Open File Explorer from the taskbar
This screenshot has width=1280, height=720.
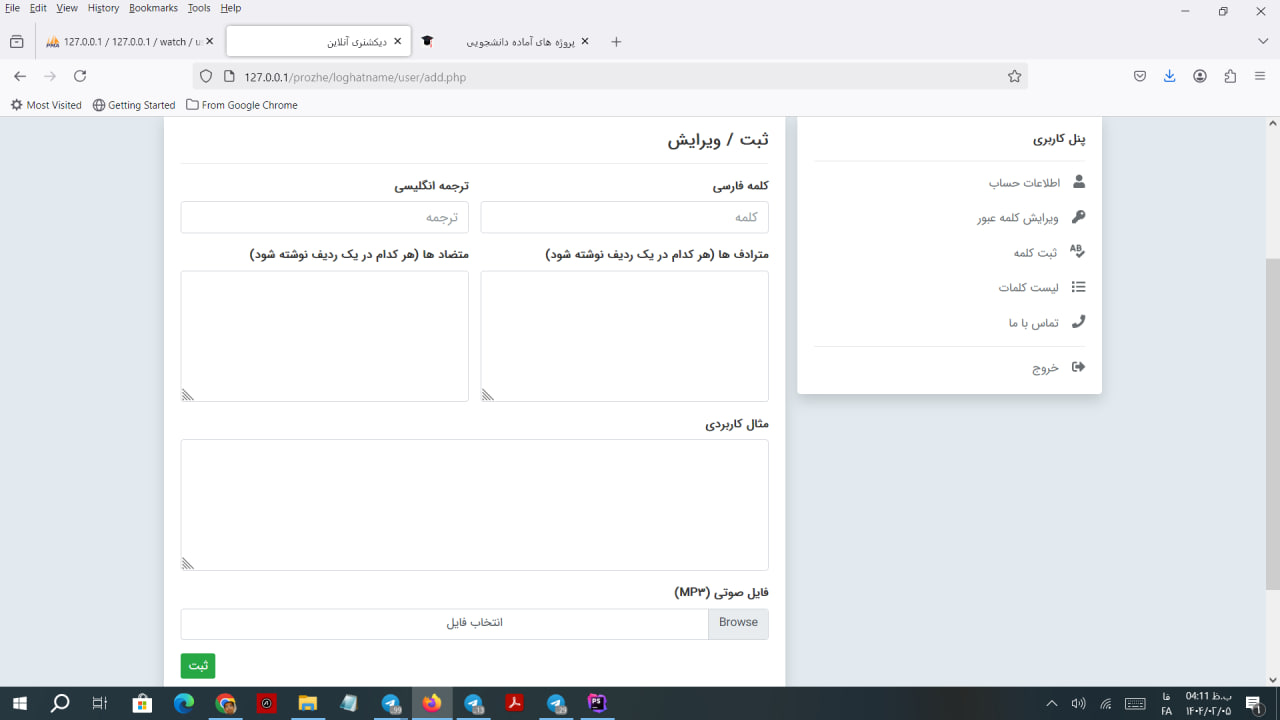pos(307,703)
